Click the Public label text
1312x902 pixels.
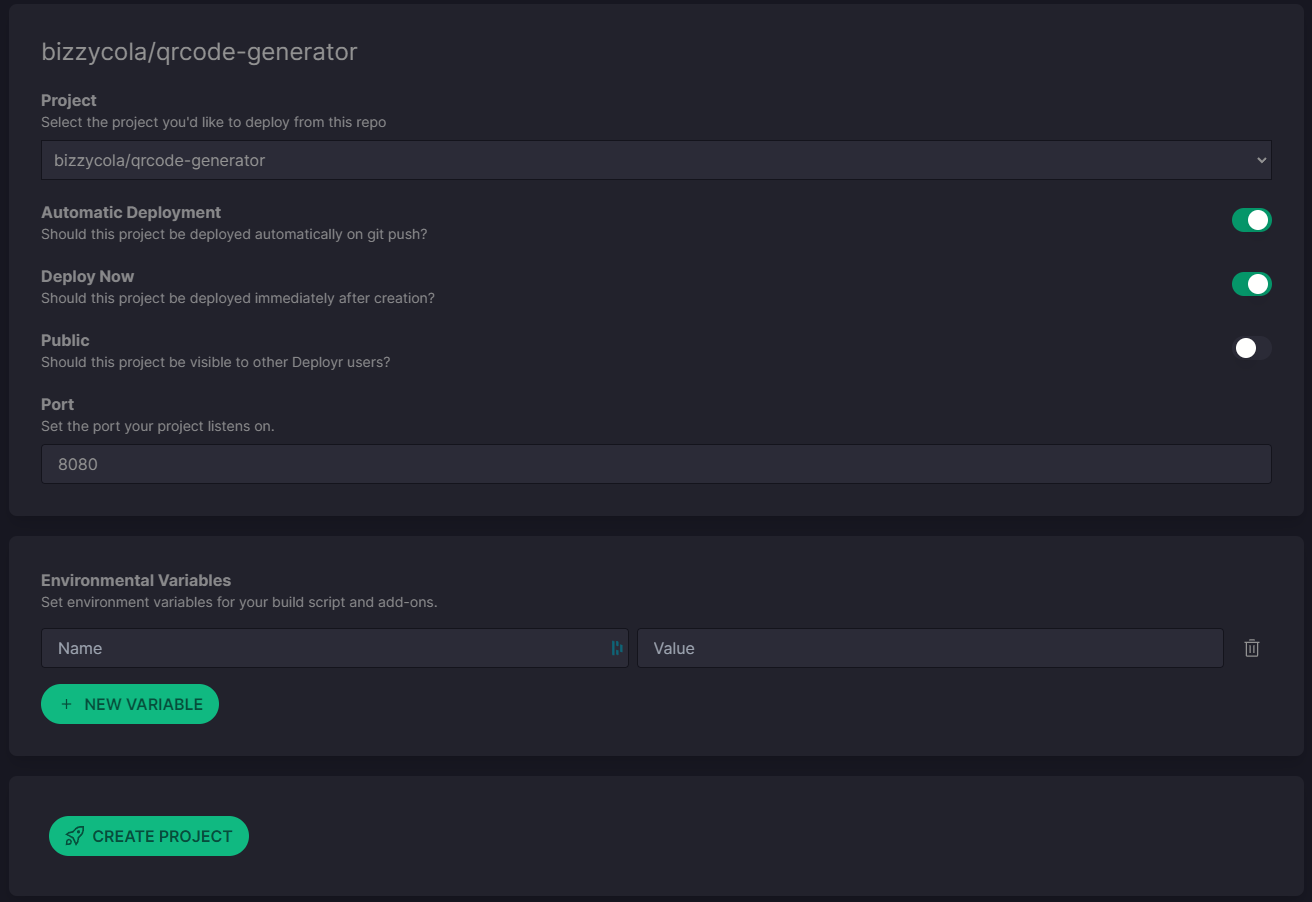[65, 340]
